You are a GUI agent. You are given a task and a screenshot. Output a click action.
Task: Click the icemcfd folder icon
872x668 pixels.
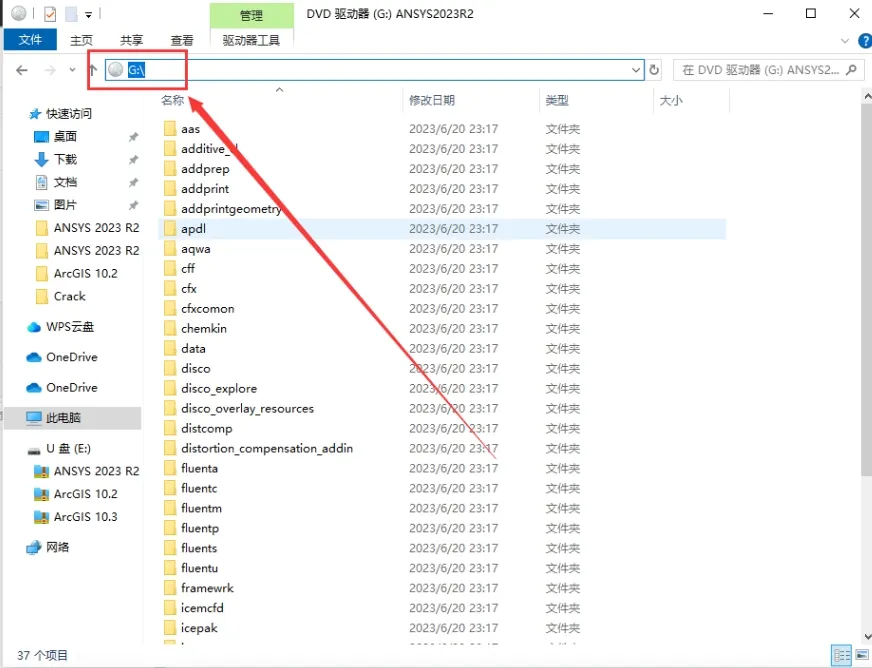coord(170,608)
